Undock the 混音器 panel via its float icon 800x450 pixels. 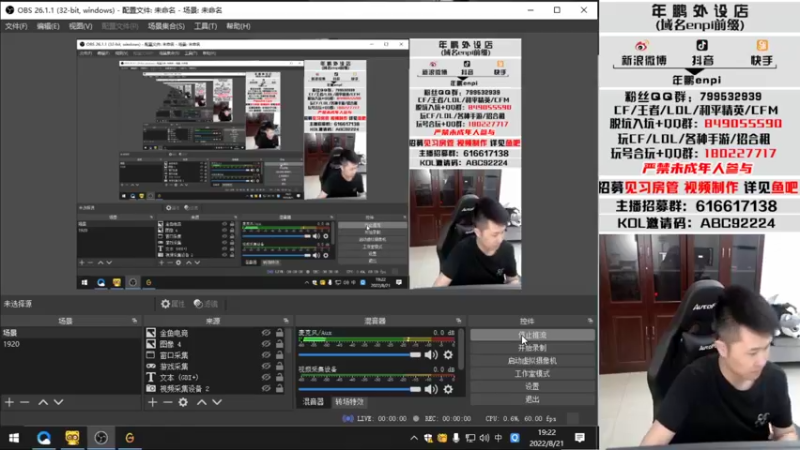(x=459, y=320)
